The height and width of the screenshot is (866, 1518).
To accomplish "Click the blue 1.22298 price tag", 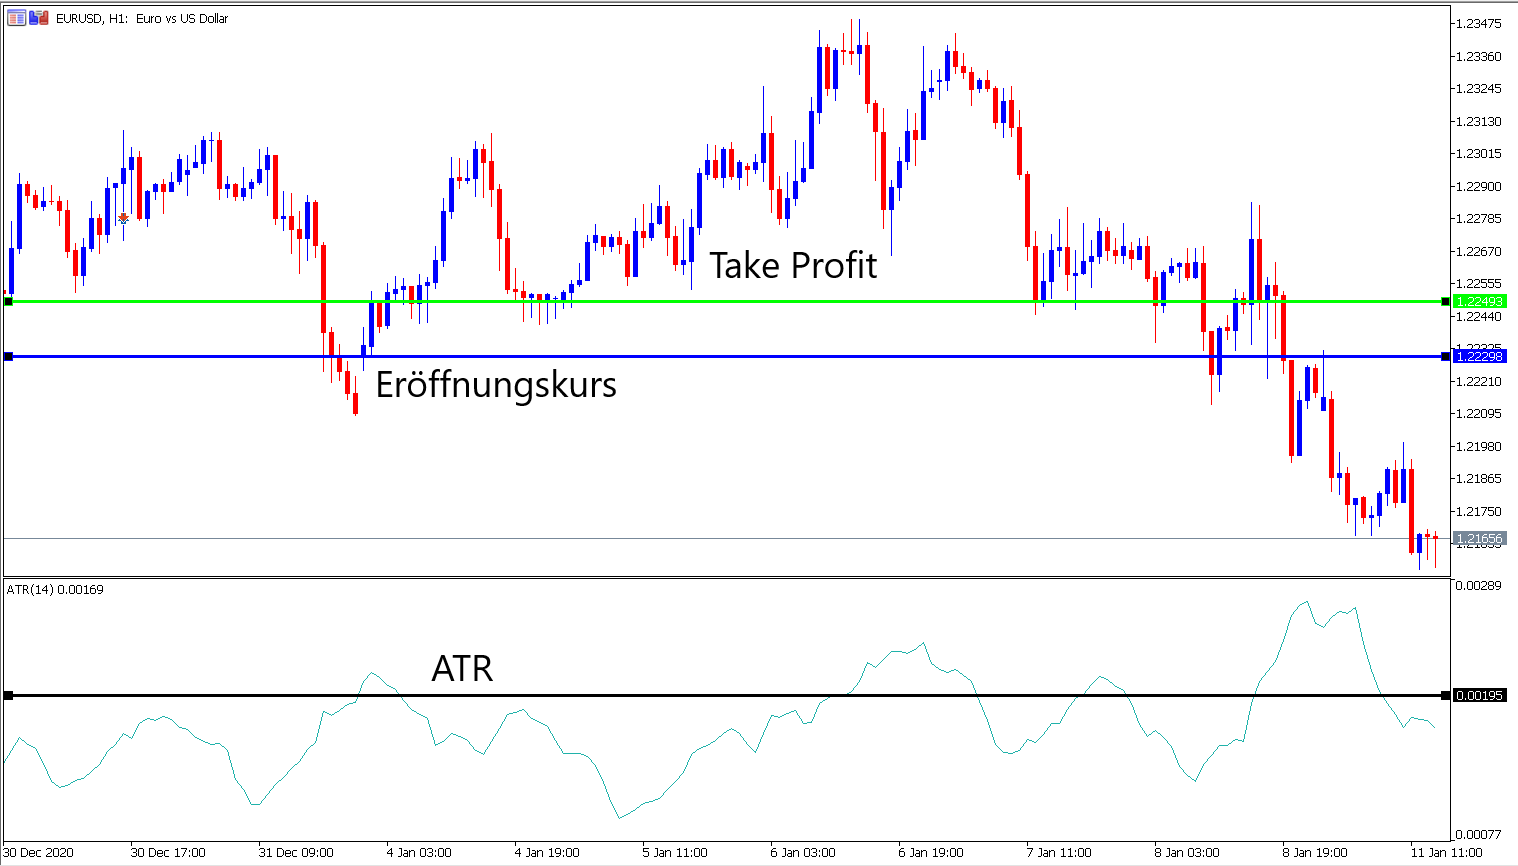I will coord(1479,356).
